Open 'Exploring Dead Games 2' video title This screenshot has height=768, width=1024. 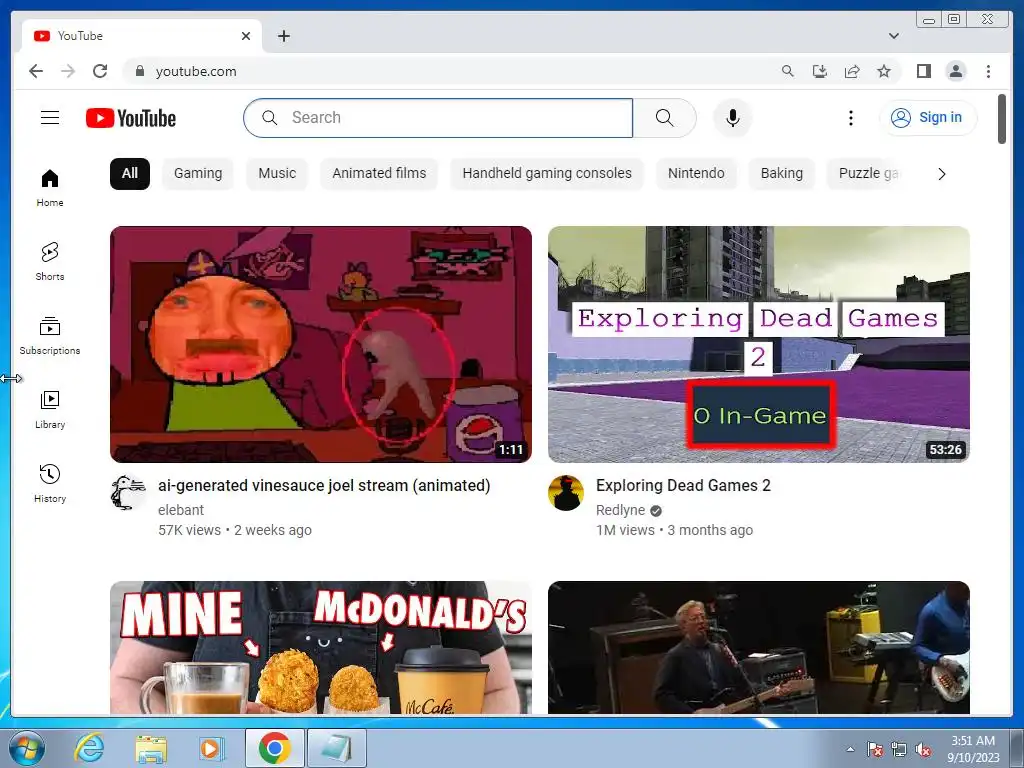click(x=683, y=485)
